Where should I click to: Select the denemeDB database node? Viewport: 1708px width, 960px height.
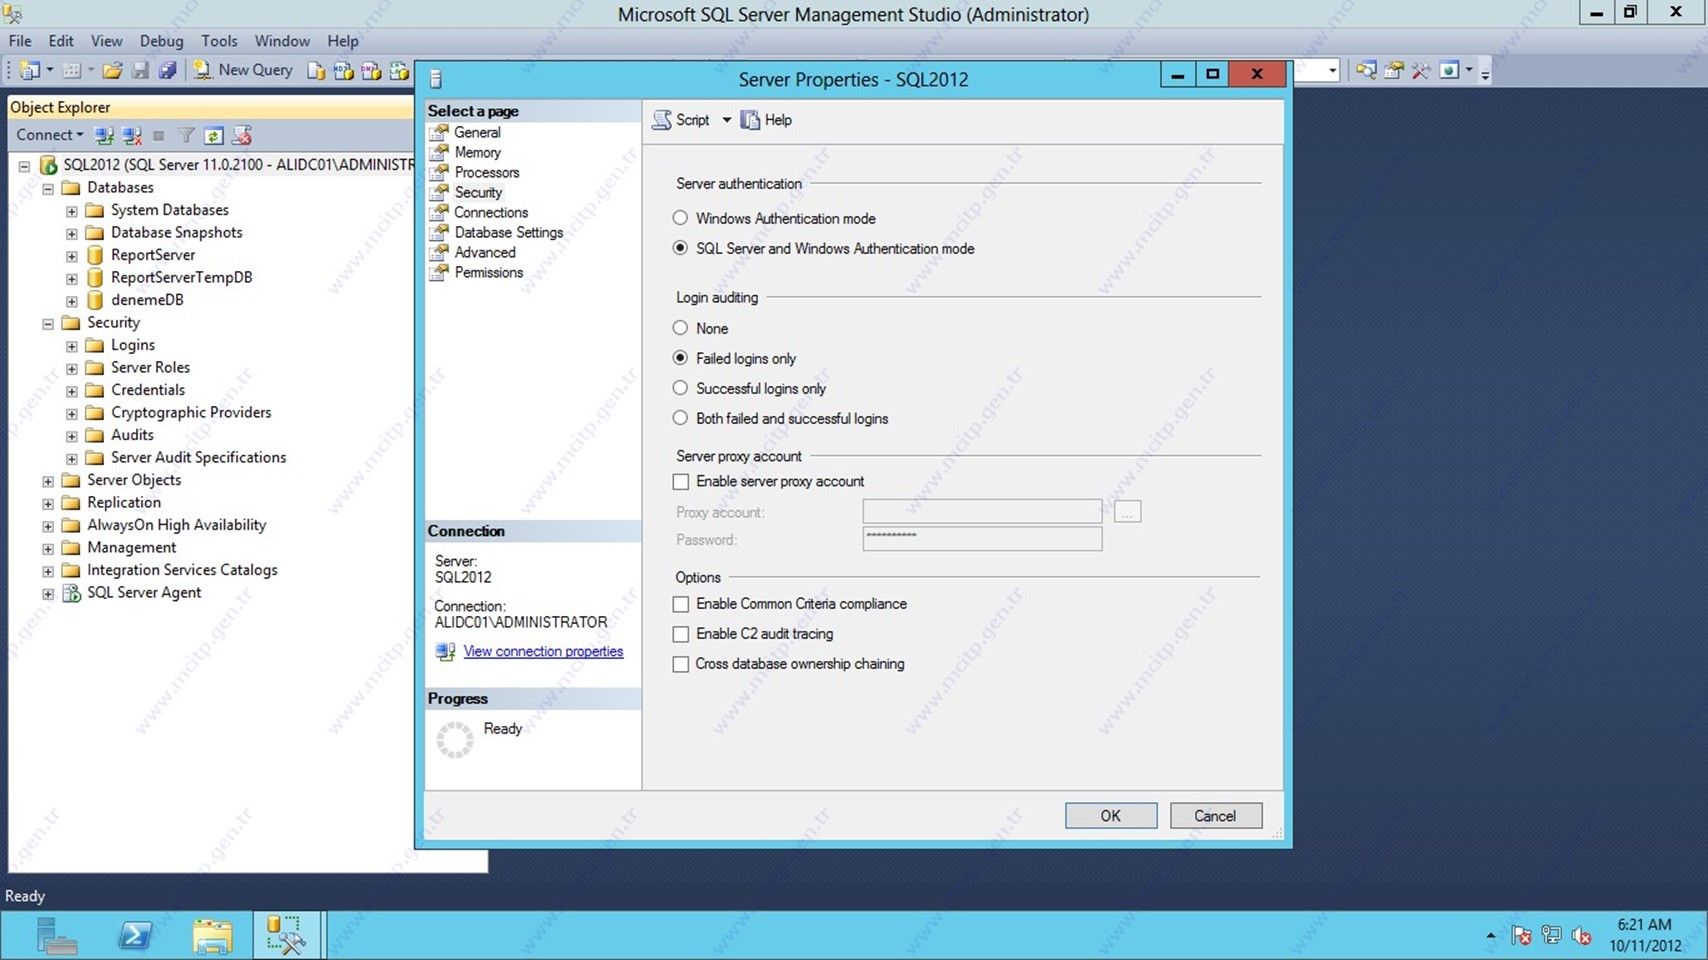point(147,300)
